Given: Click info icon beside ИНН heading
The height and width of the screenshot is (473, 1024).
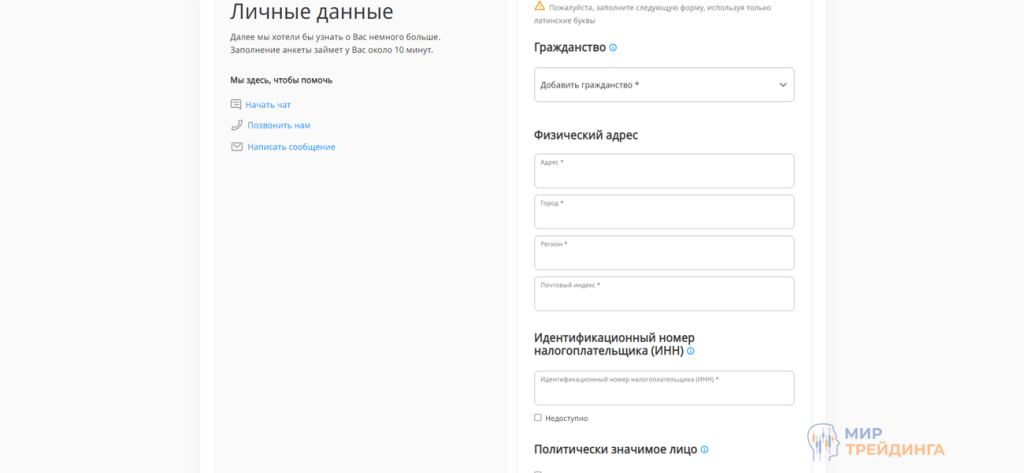Looking at the screenshot, I should point(691,351).
